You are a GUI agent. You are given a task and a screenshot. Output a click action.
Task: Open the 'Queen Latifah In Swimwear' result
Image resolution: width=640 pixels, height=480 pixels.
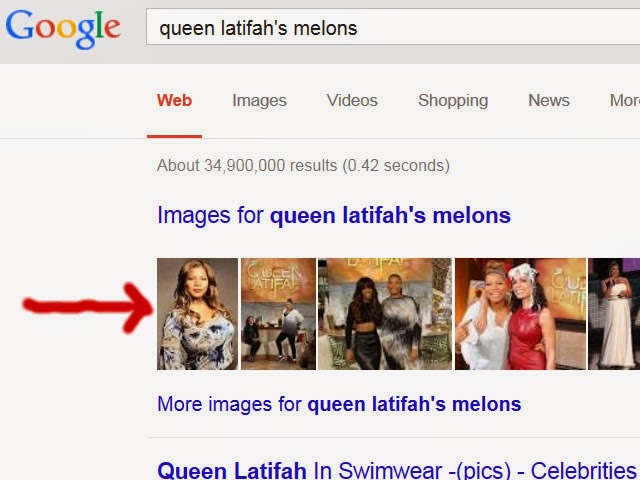(396, 469)
